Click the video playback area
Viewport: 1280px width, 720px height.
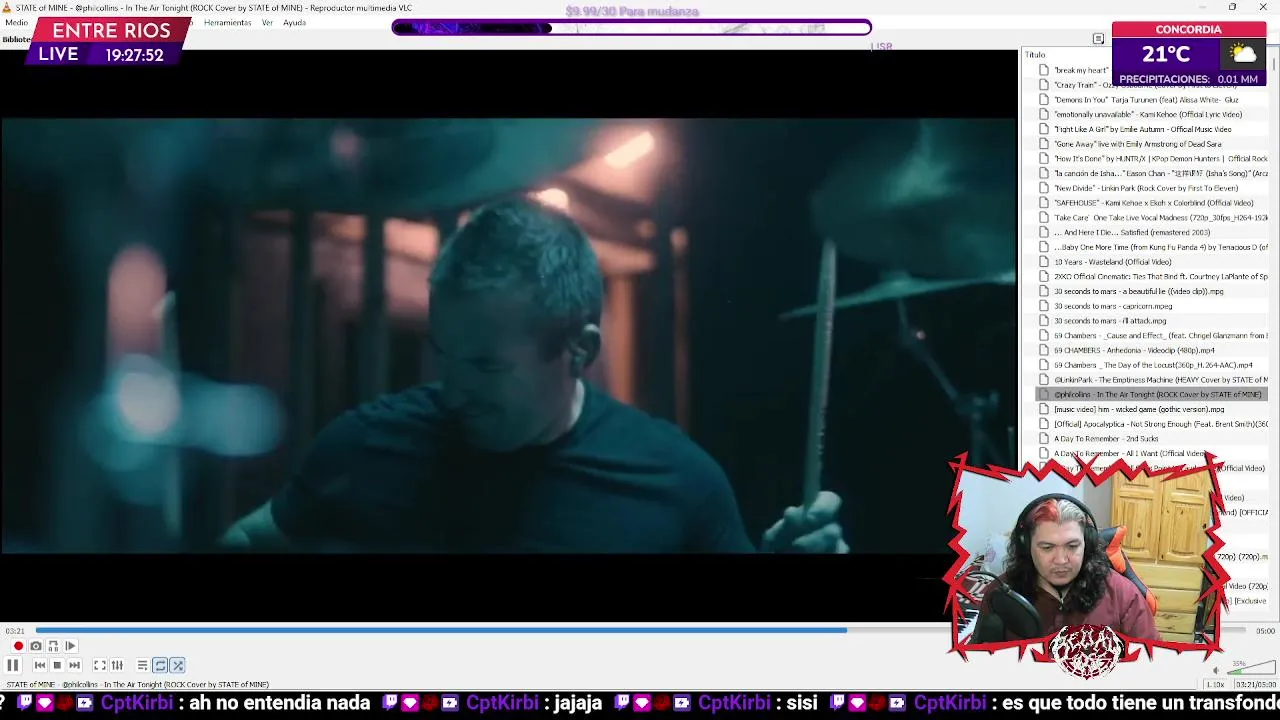coord(508,335)
